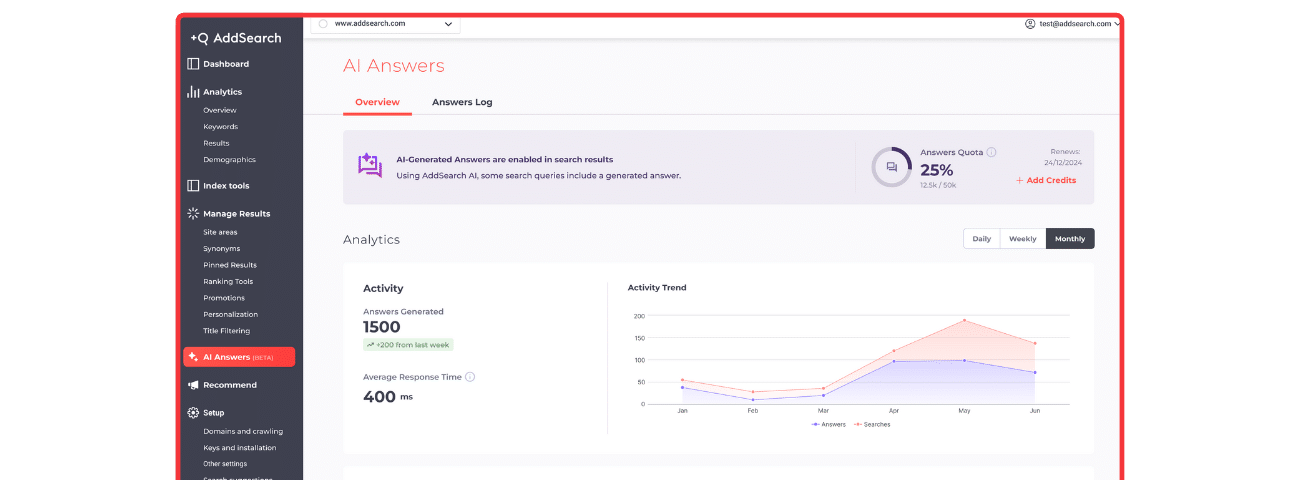The width and height of the screenshot is (1300, 480).
Task: Open the Results analytics page
Action: pos(216,143)
